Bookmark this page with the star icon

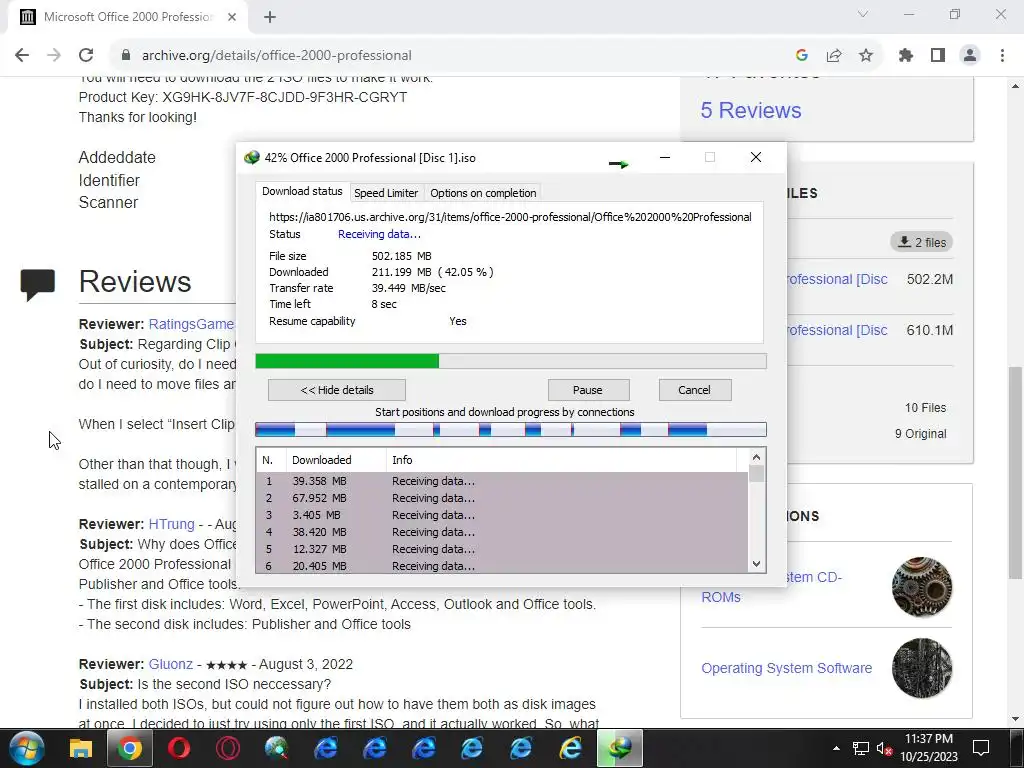click(x=866, y=56)
